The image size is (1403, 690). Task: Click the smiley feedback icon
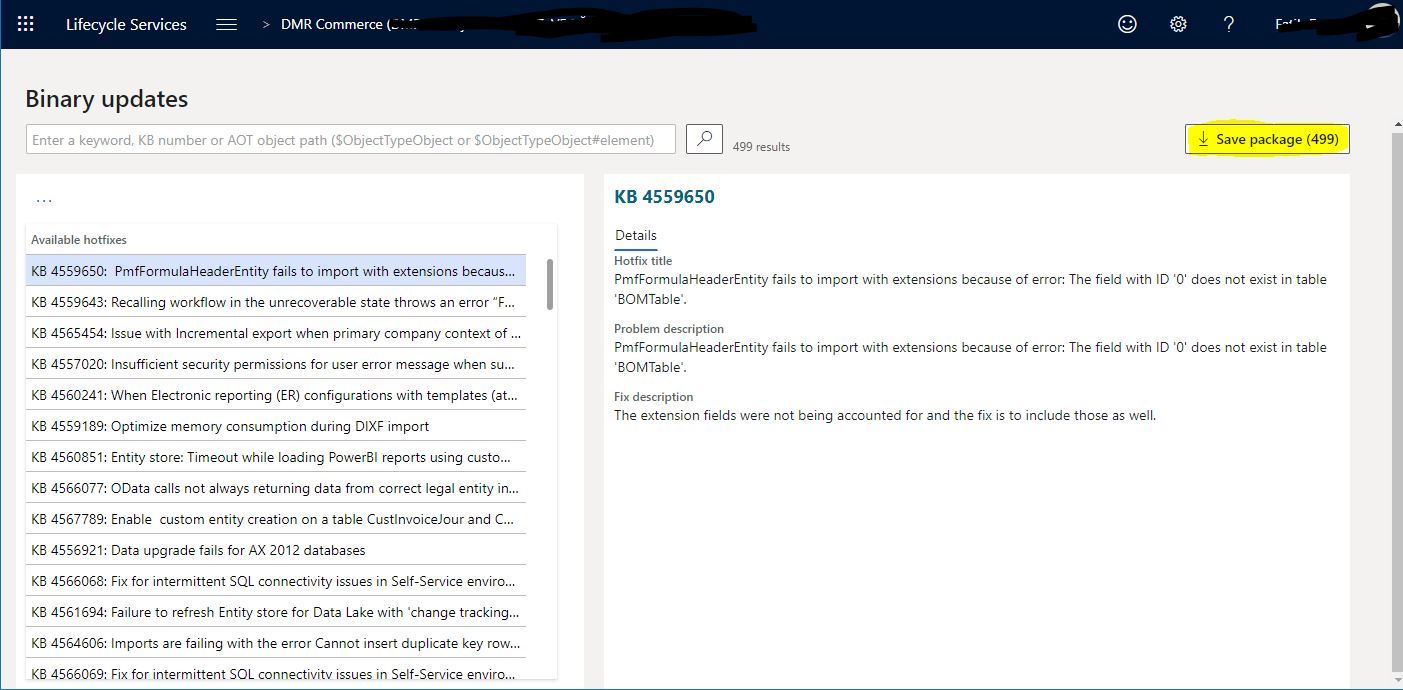click(1127, 24)
